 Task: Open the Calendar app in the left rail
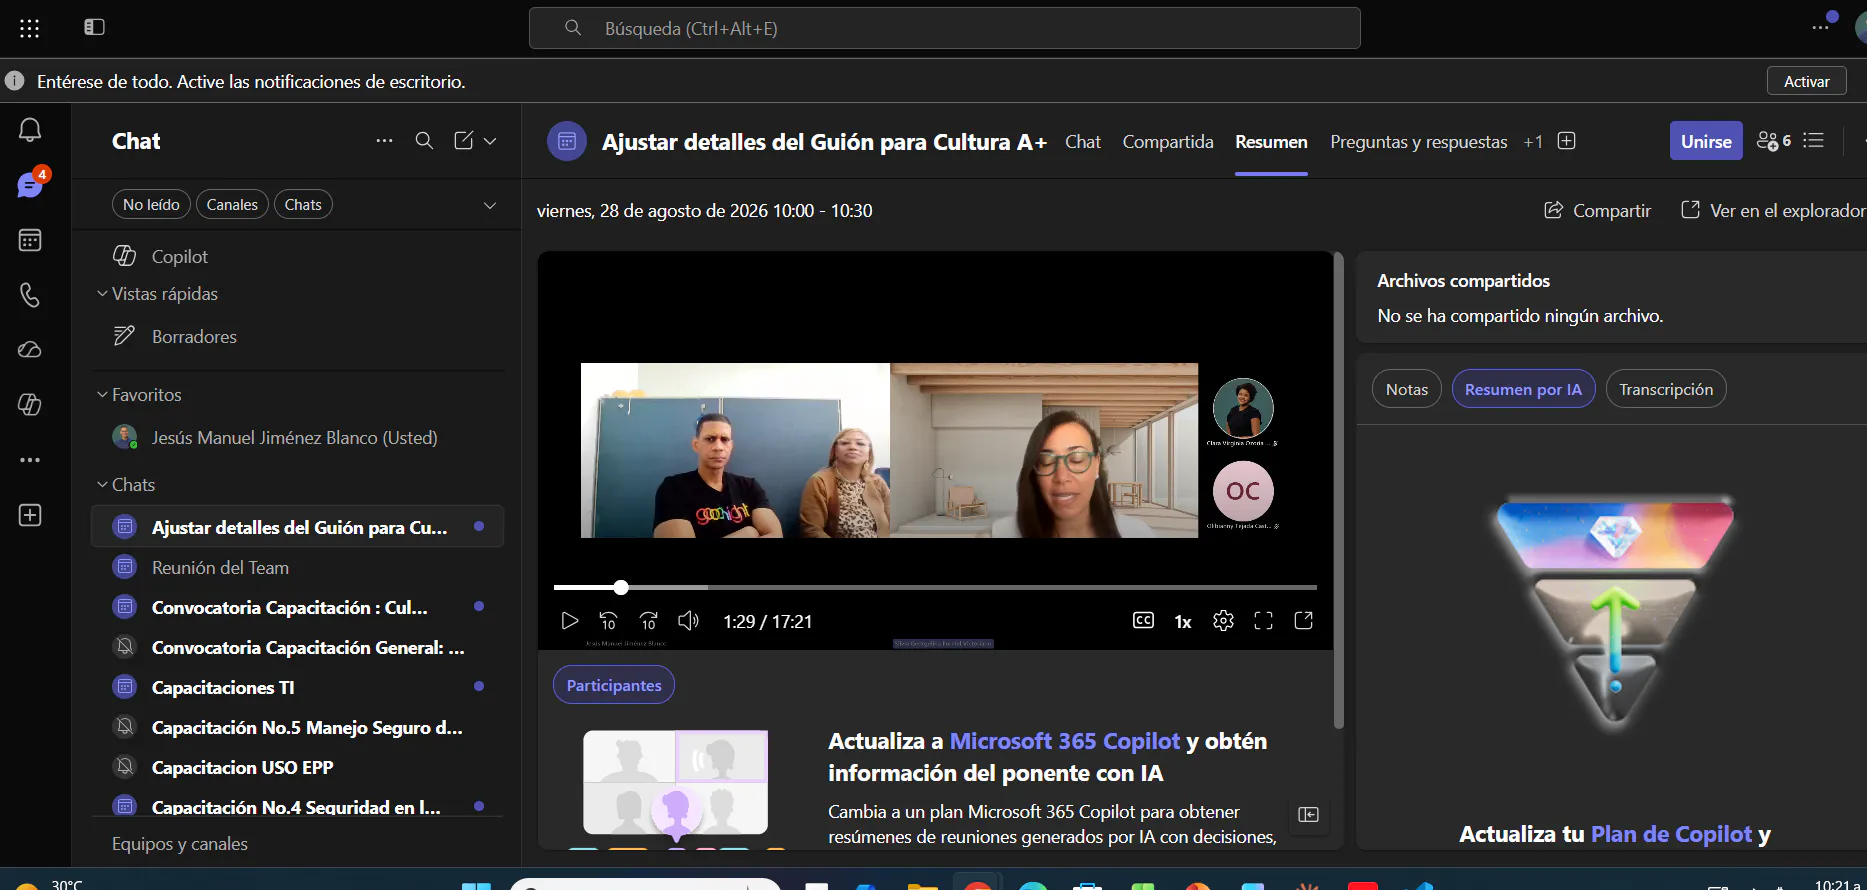point(30,240)
